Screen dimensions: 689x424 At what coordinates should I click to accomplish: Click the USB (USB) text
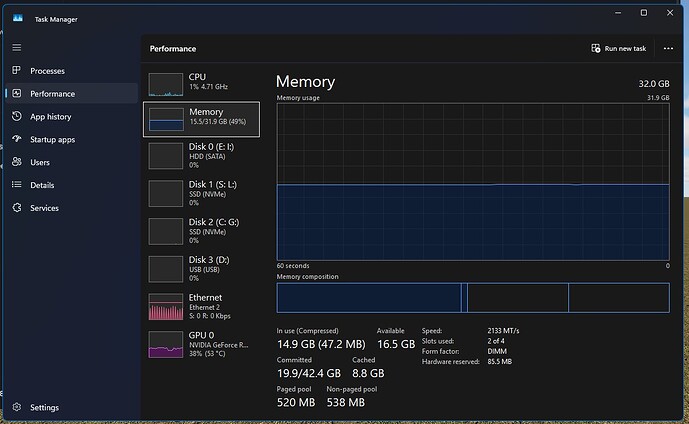(x=204, y=270)
